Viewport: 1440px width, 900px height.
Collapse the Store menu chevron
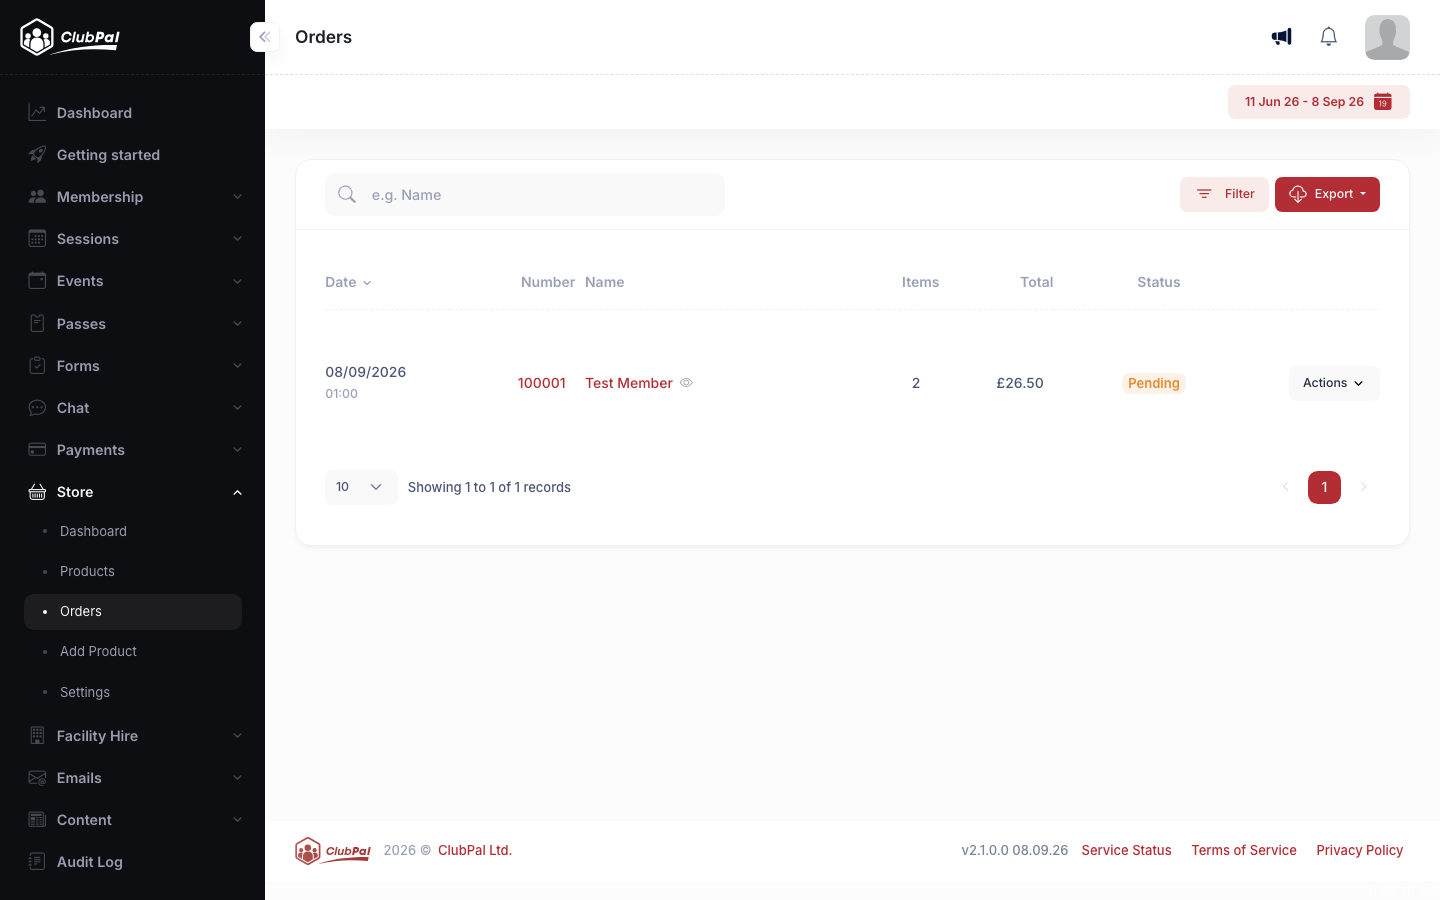(237, 492)
